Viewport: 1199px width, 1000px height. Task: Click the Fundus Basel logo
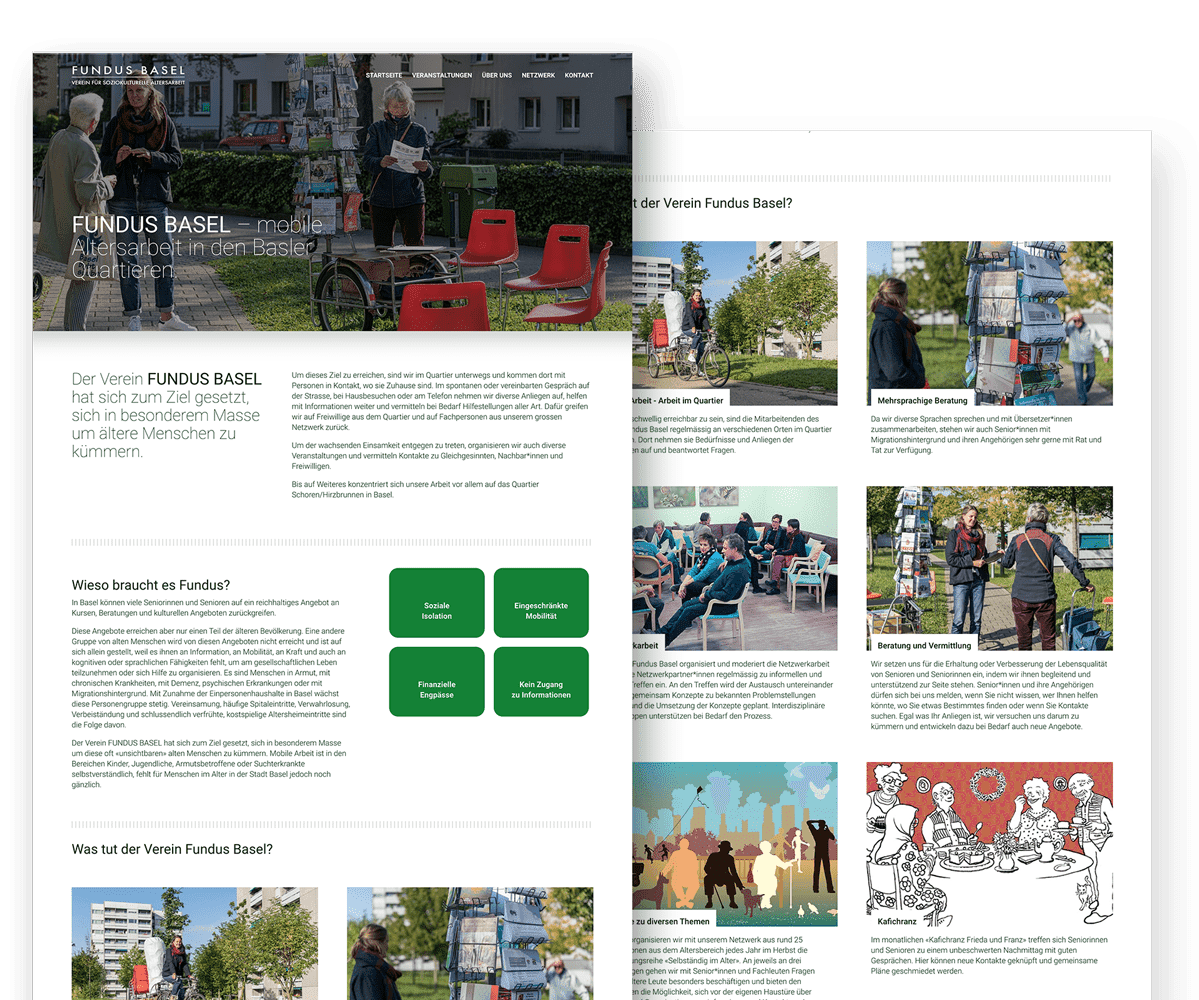tap(128, 74)
